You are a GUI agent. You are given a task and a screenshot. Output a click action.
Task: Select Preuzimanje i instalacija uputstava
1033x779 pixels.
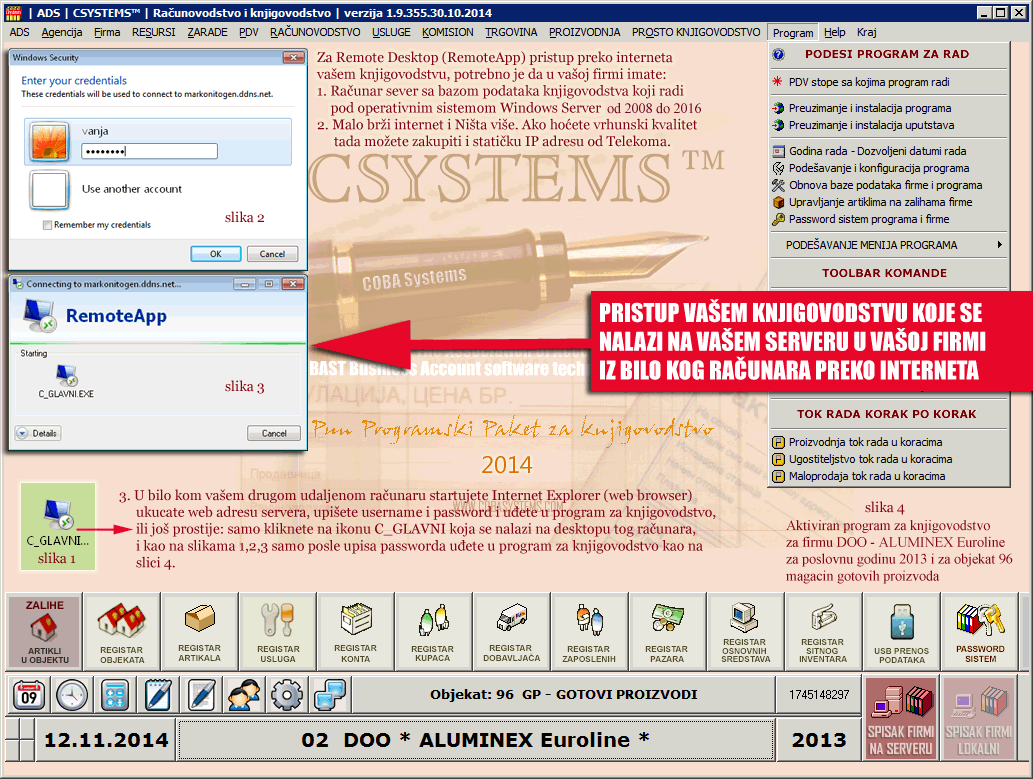(x=889, y=125)
